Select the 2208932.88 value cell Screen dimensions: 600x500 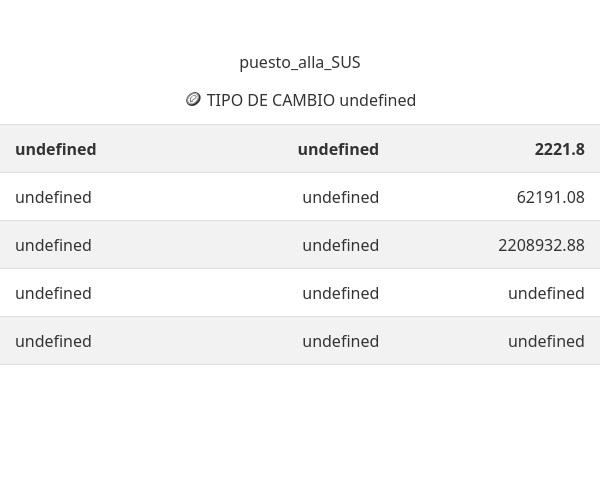[x=541, y=245]
